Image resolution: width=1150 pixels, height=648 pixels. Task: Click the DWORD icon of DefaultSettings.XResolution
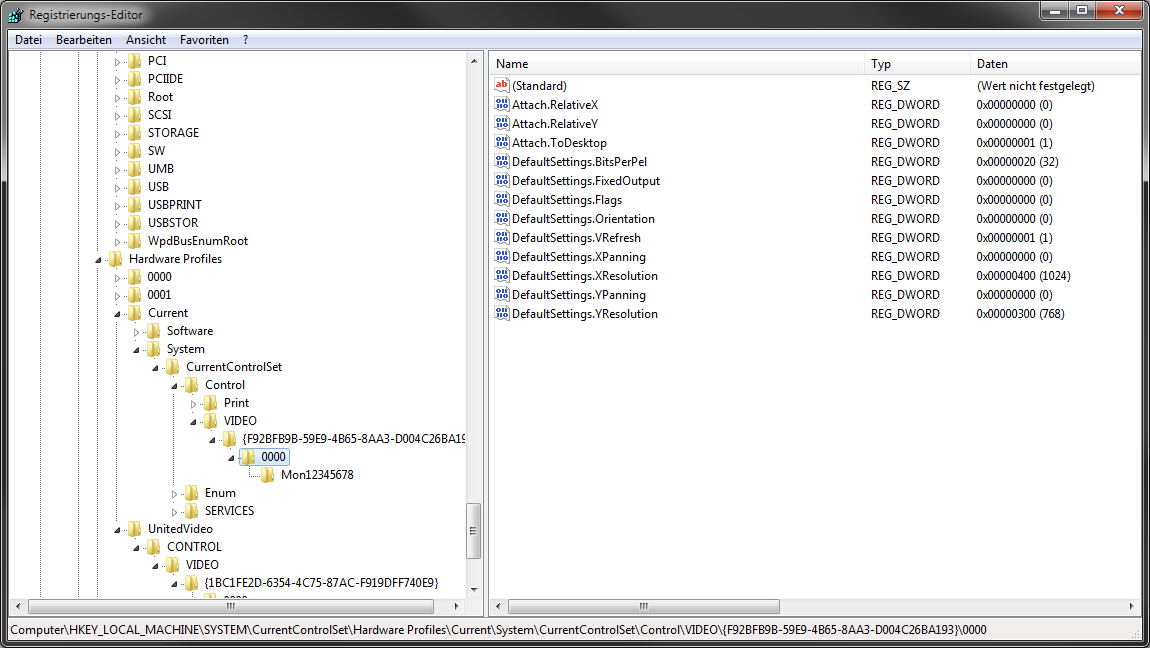[x=502, y=276]
